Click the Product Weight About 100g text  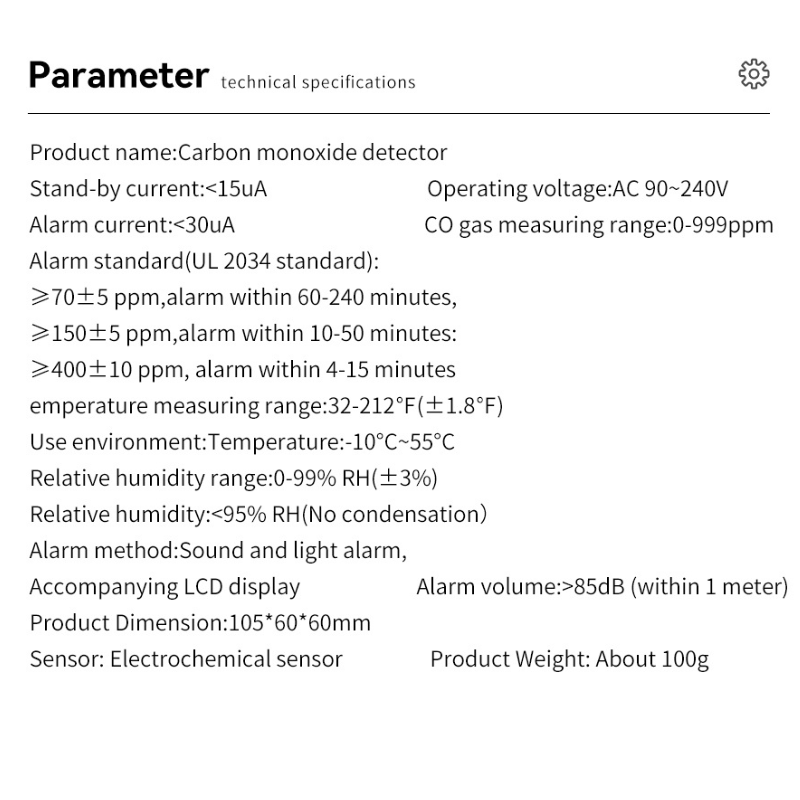click(x=569, y=659)
